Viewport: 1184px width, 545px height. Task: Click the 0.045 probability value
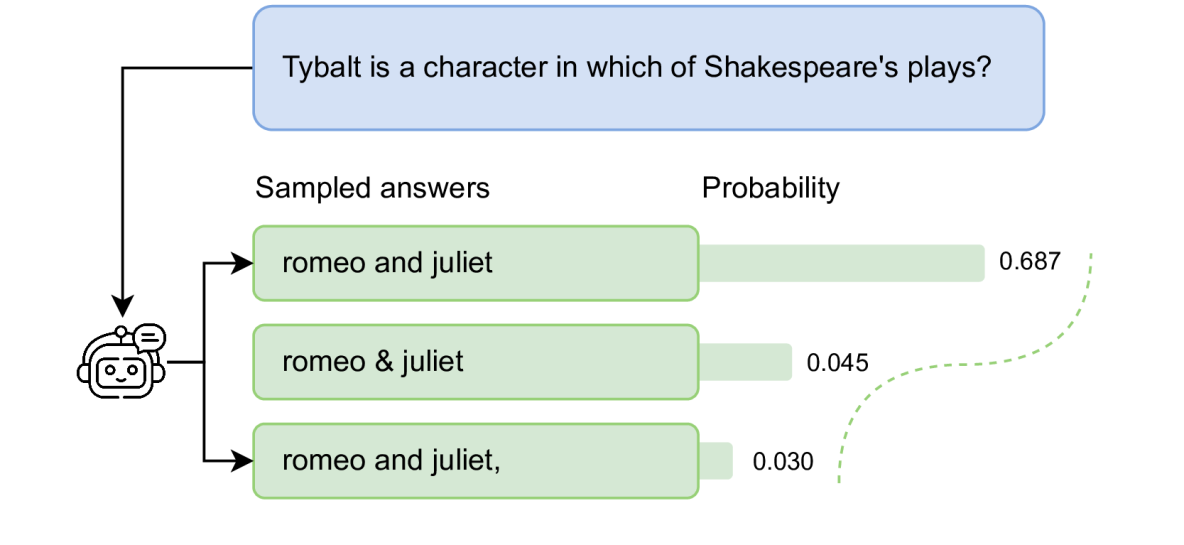pos(838,362)
